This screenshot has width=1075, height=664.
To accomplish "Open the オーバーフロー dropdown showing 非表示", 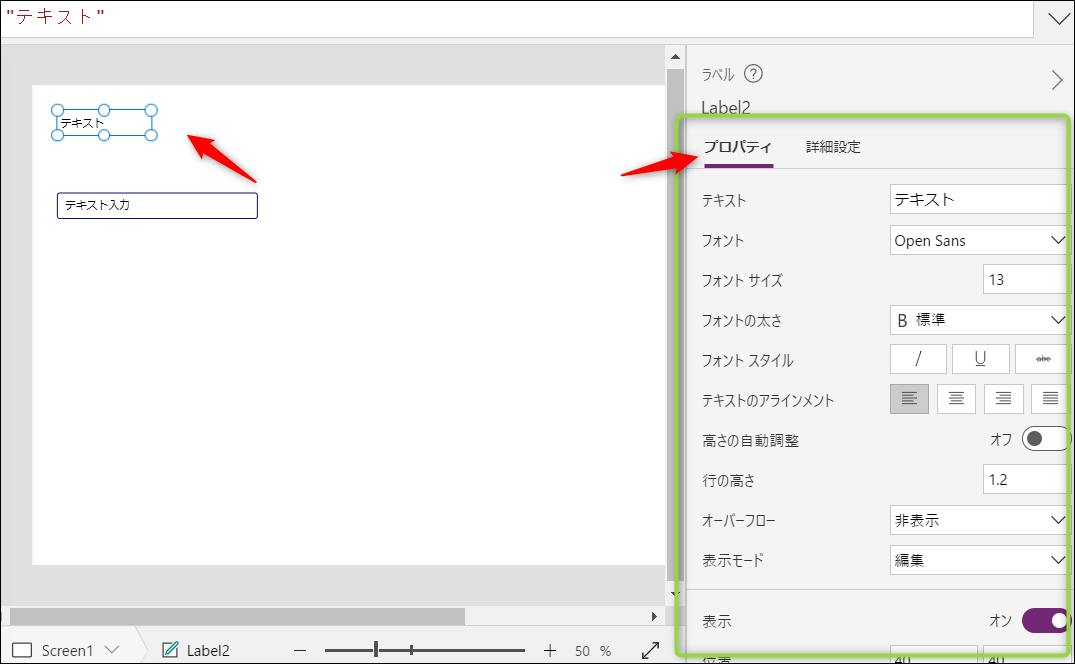I will pos(979,520).
